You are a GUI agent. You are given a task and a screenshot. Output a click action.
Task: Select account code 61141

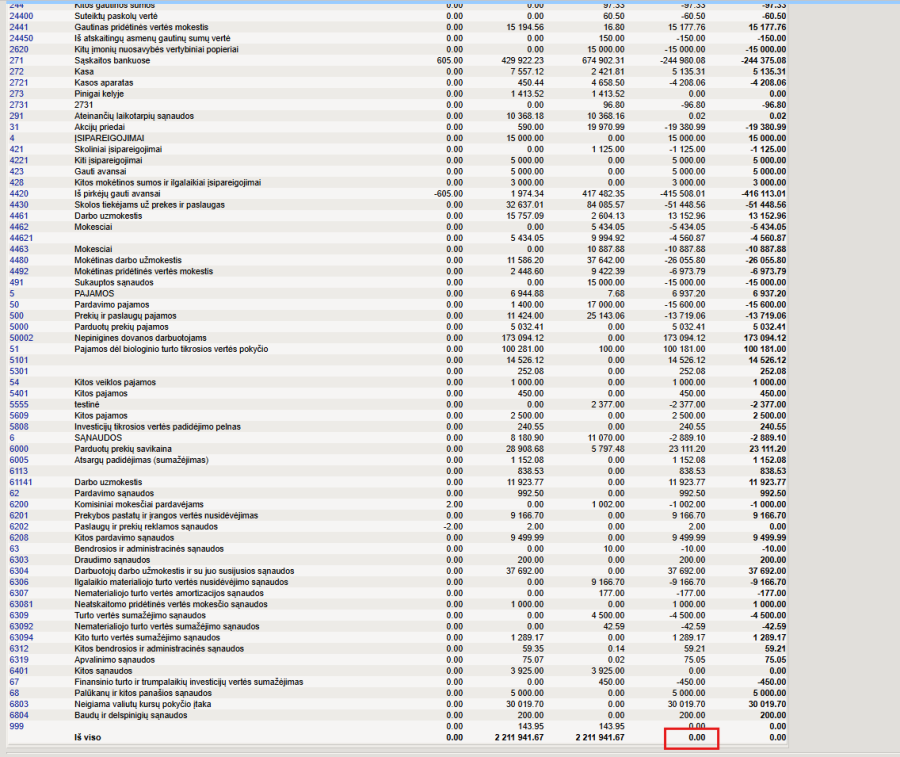click(21, 481)
